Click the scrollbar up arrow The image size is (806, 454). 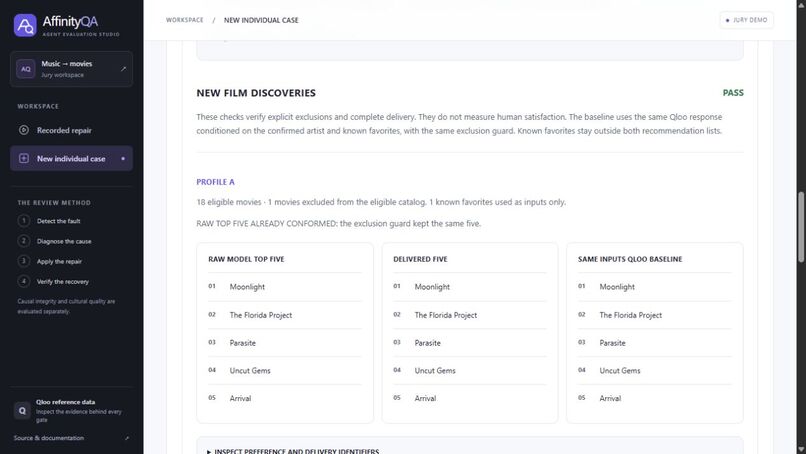801,4
